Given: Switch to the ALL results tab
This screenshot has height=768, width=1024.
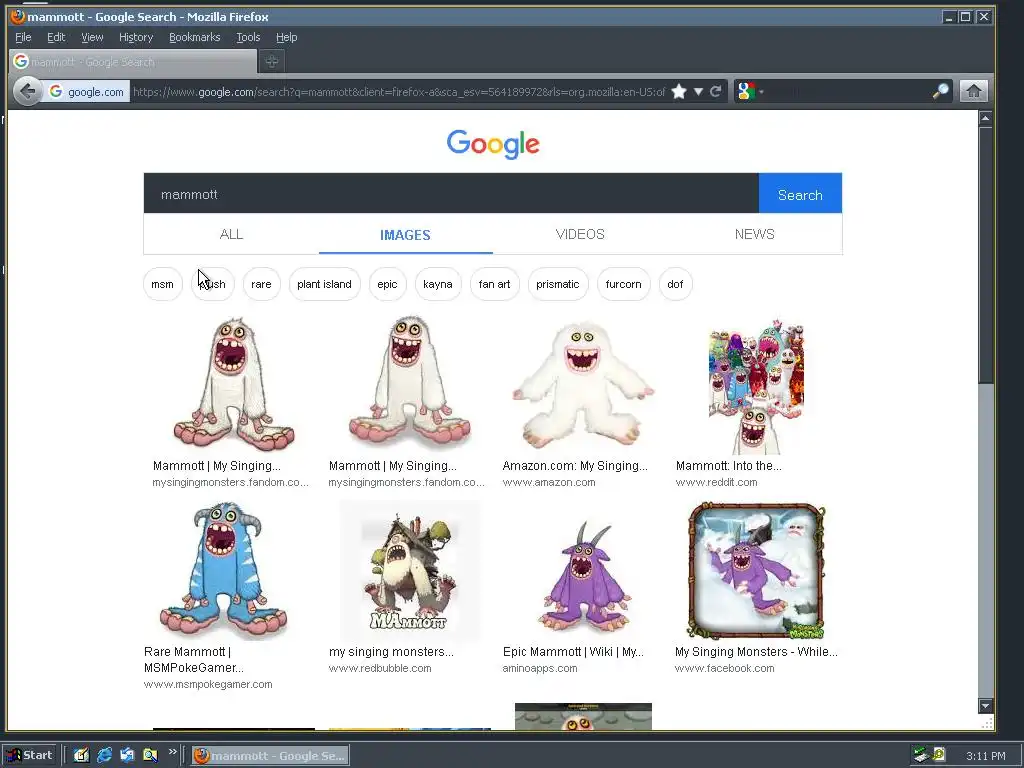Looking at the screenshot, I should coord(231,234).
